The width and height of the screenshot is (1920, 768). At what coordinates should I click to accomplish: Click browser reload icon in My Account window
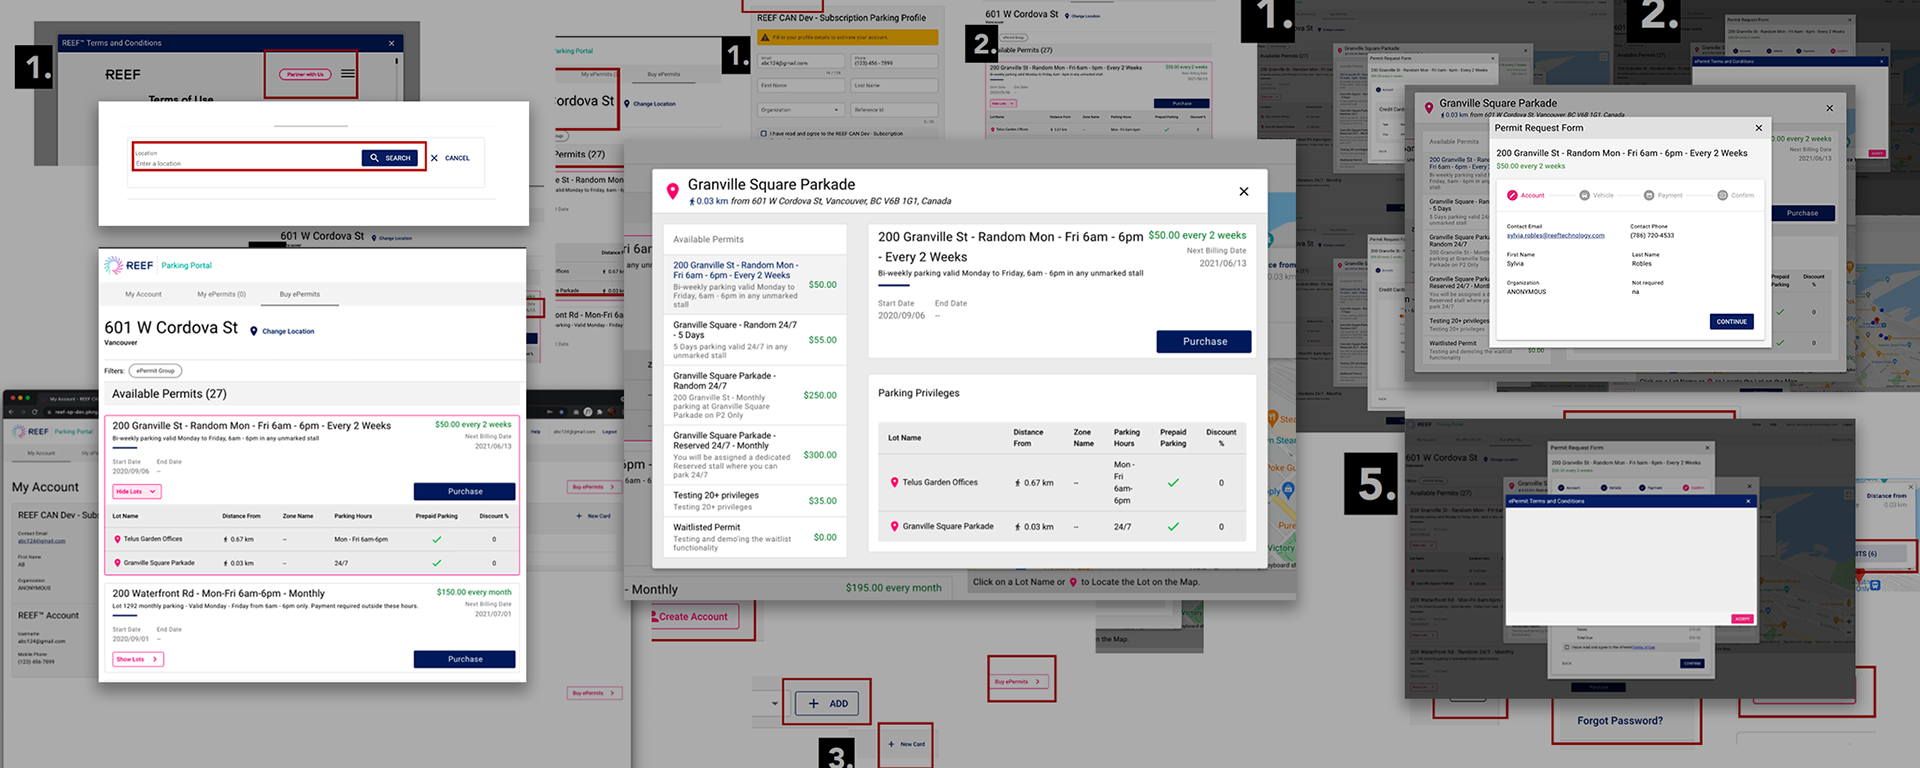click(36, 411)
